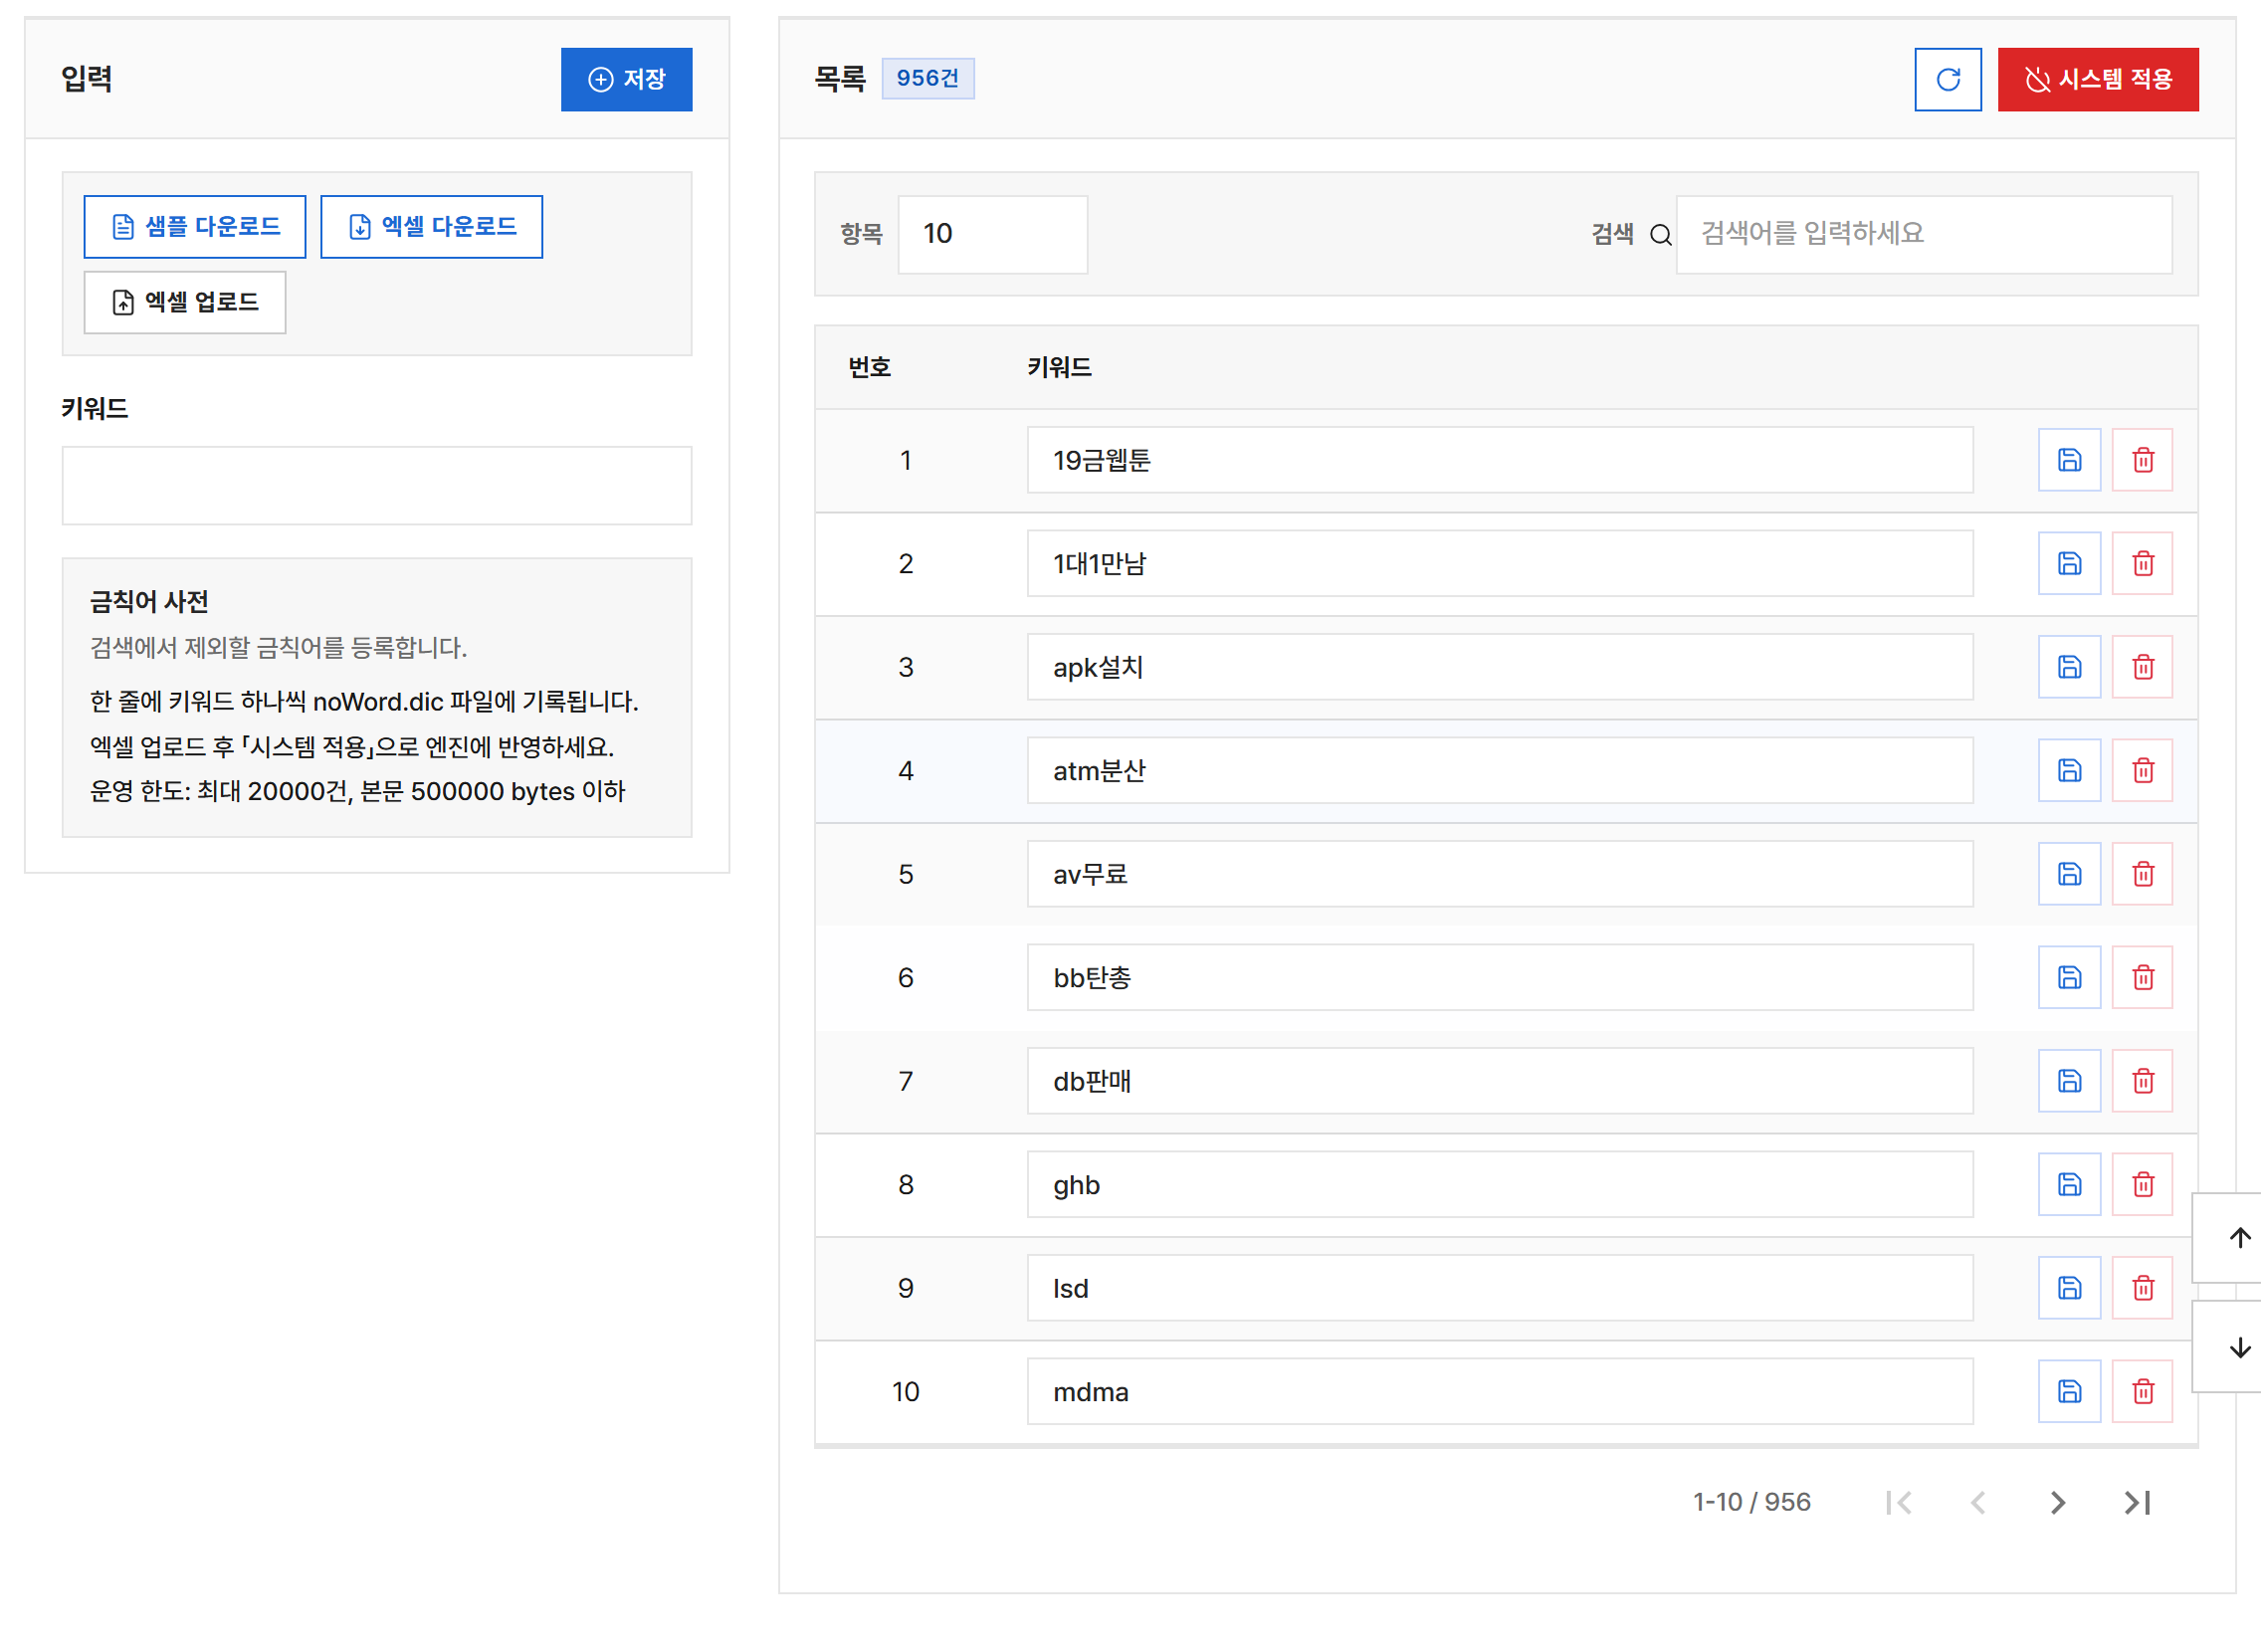This screenshot has height=1652, width=2261.
Task: Delete row 6 keyword bb탄총
Action: click(x=2142, y=978)
